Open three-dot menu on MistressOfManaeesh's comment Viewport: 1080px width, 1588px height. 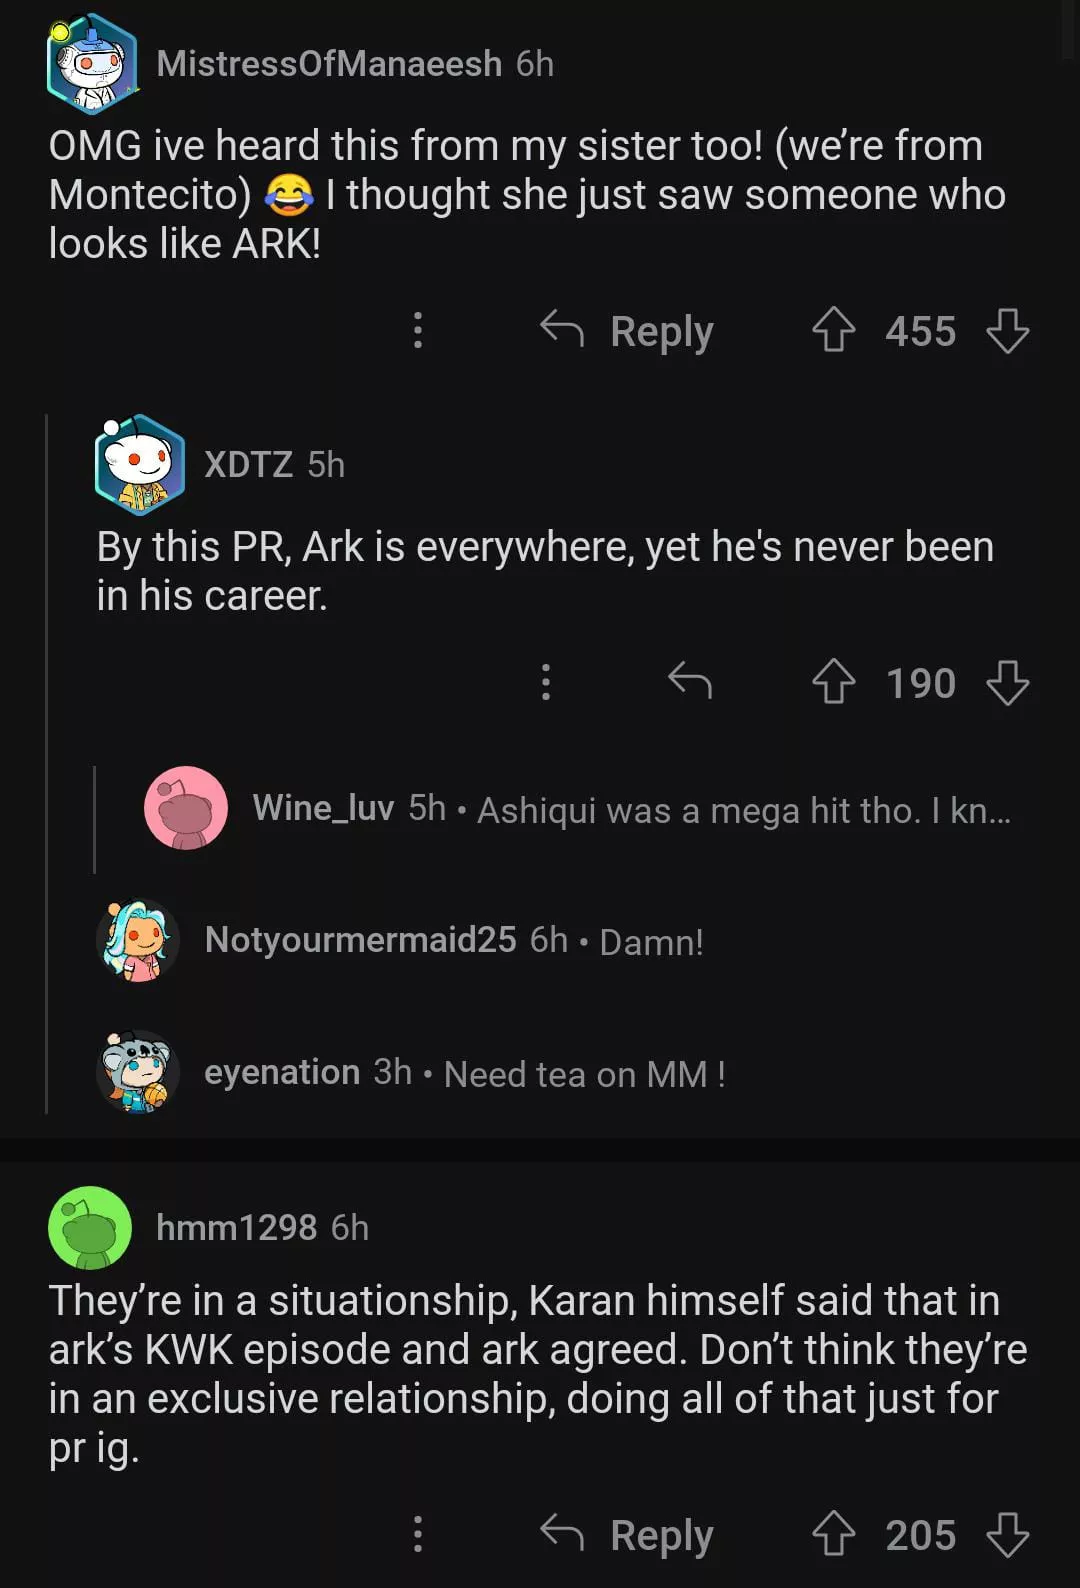tap(418, 331)
